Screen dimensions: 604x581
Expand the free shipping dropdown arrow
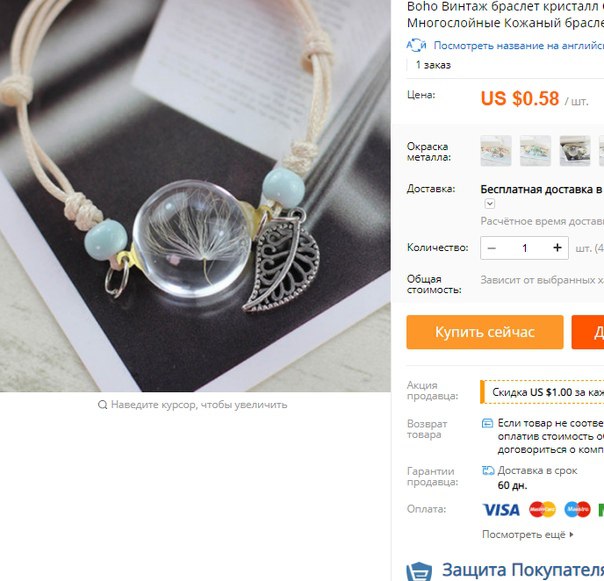[x=490, y=203]
